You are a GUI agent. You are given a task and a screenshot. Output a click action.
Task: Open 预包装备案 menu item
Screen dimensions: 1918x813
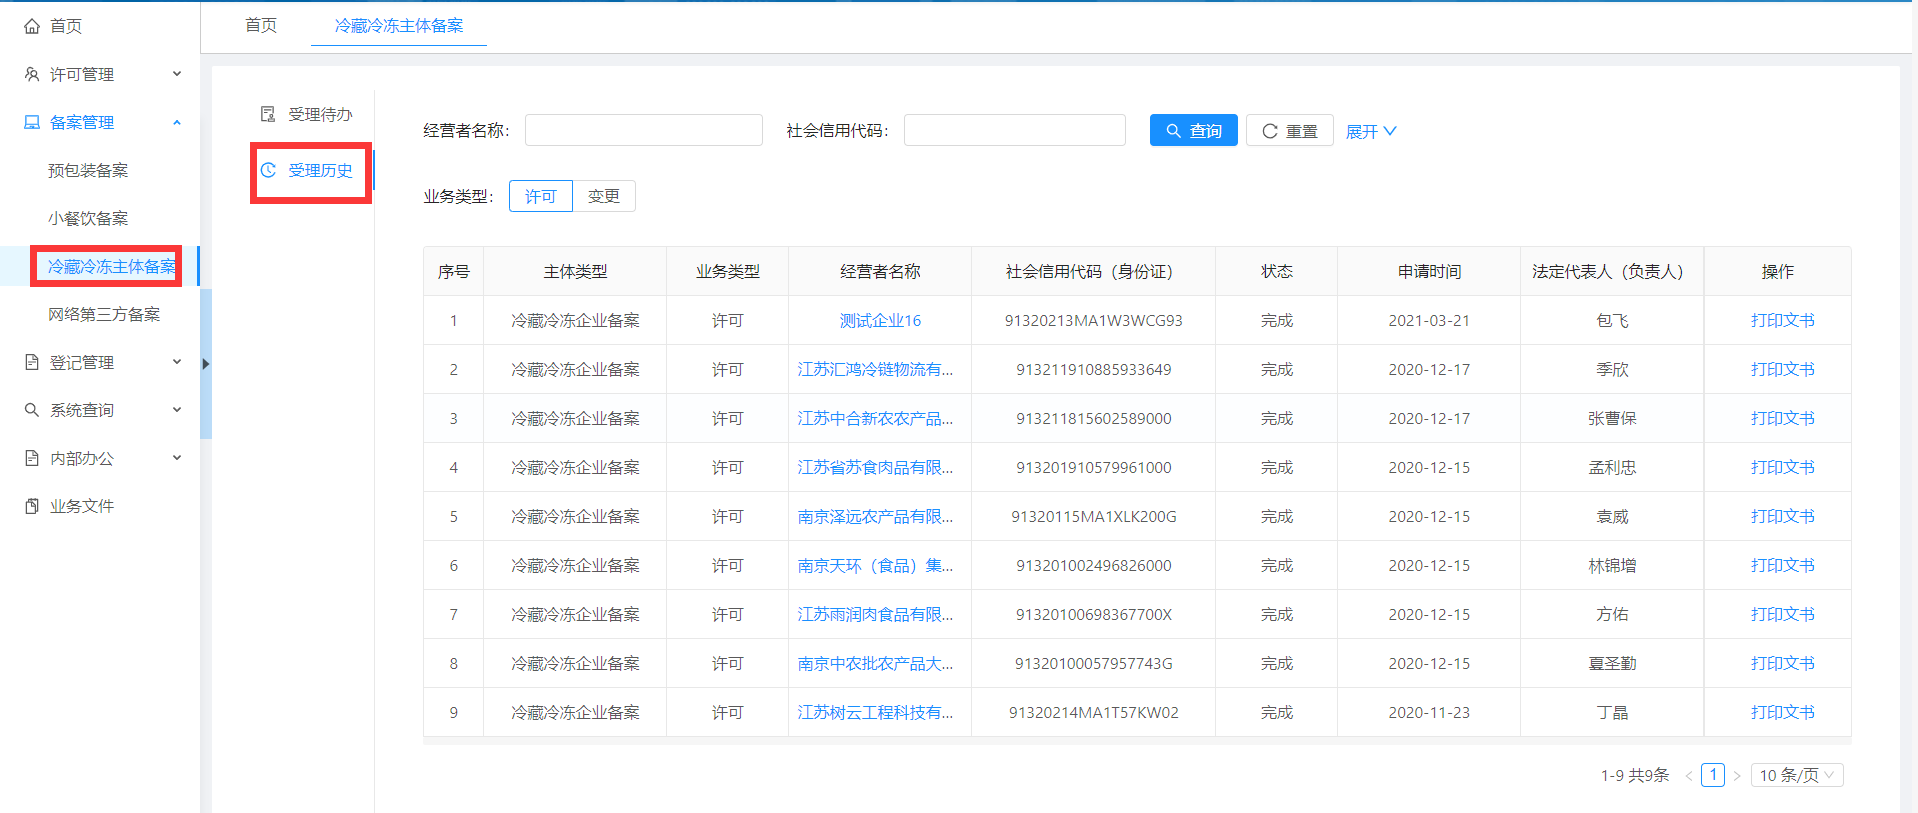click(88, 170)
